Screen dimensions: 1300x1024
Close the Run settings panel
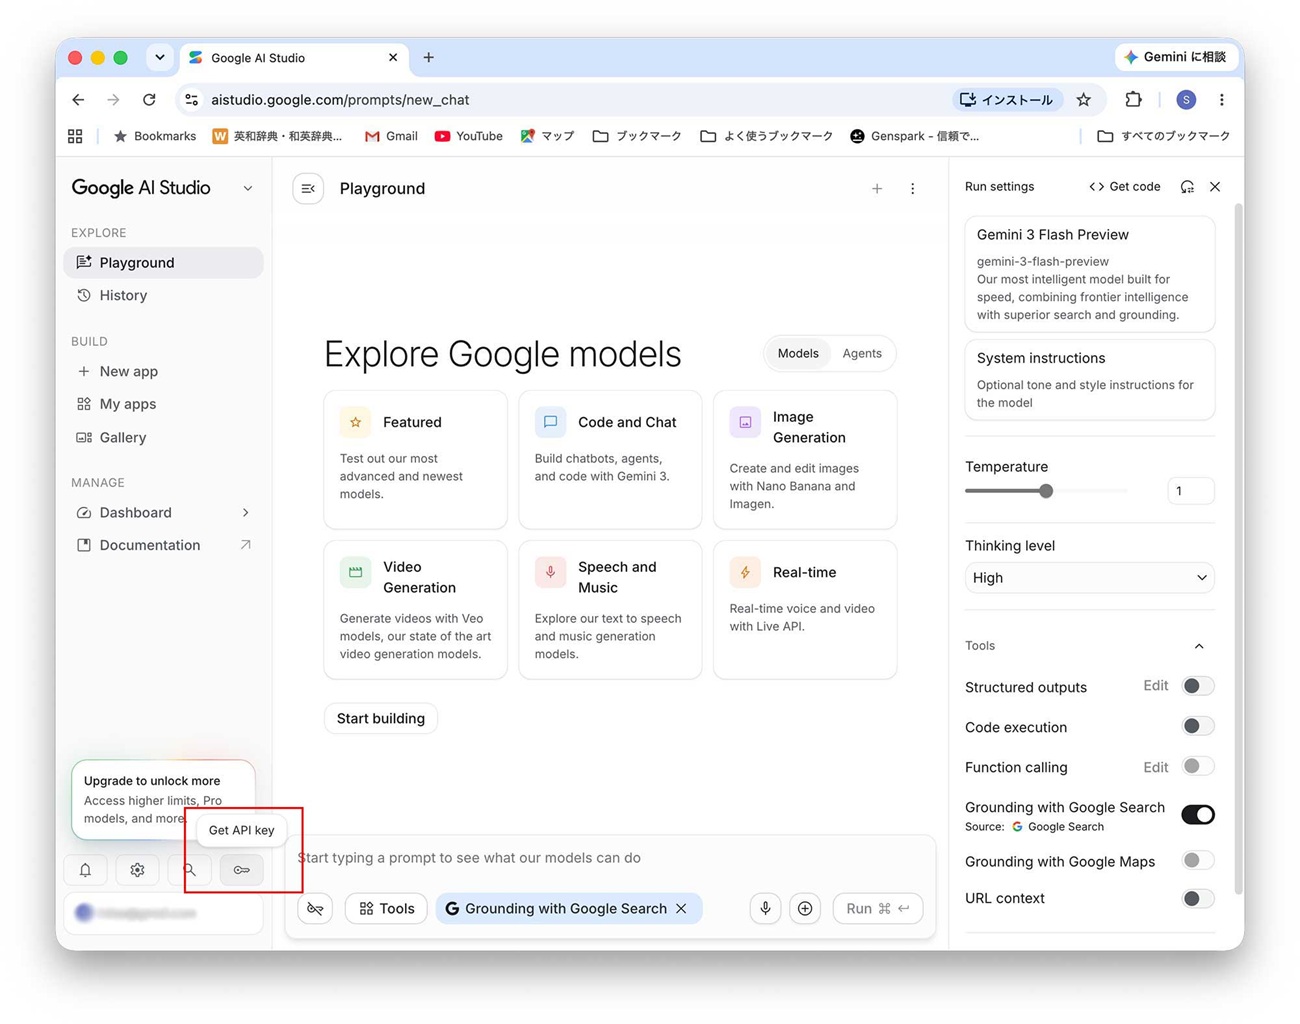(1215, 187)
